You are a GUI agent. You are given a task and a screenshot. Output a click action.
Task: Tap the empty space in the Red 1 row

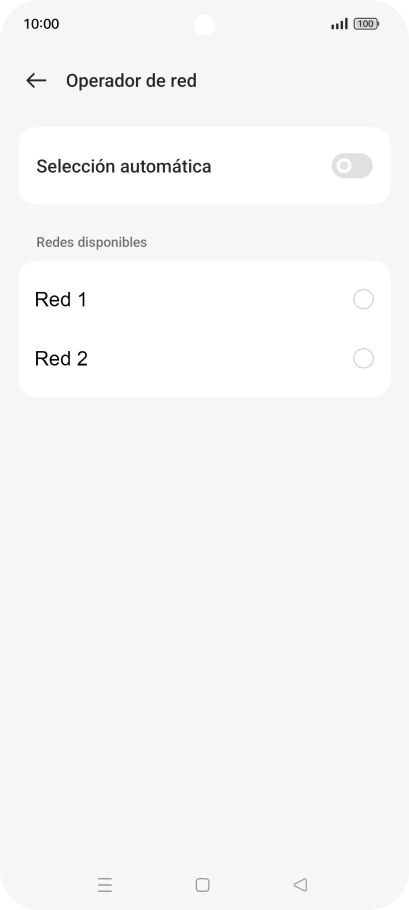point(219,299)
